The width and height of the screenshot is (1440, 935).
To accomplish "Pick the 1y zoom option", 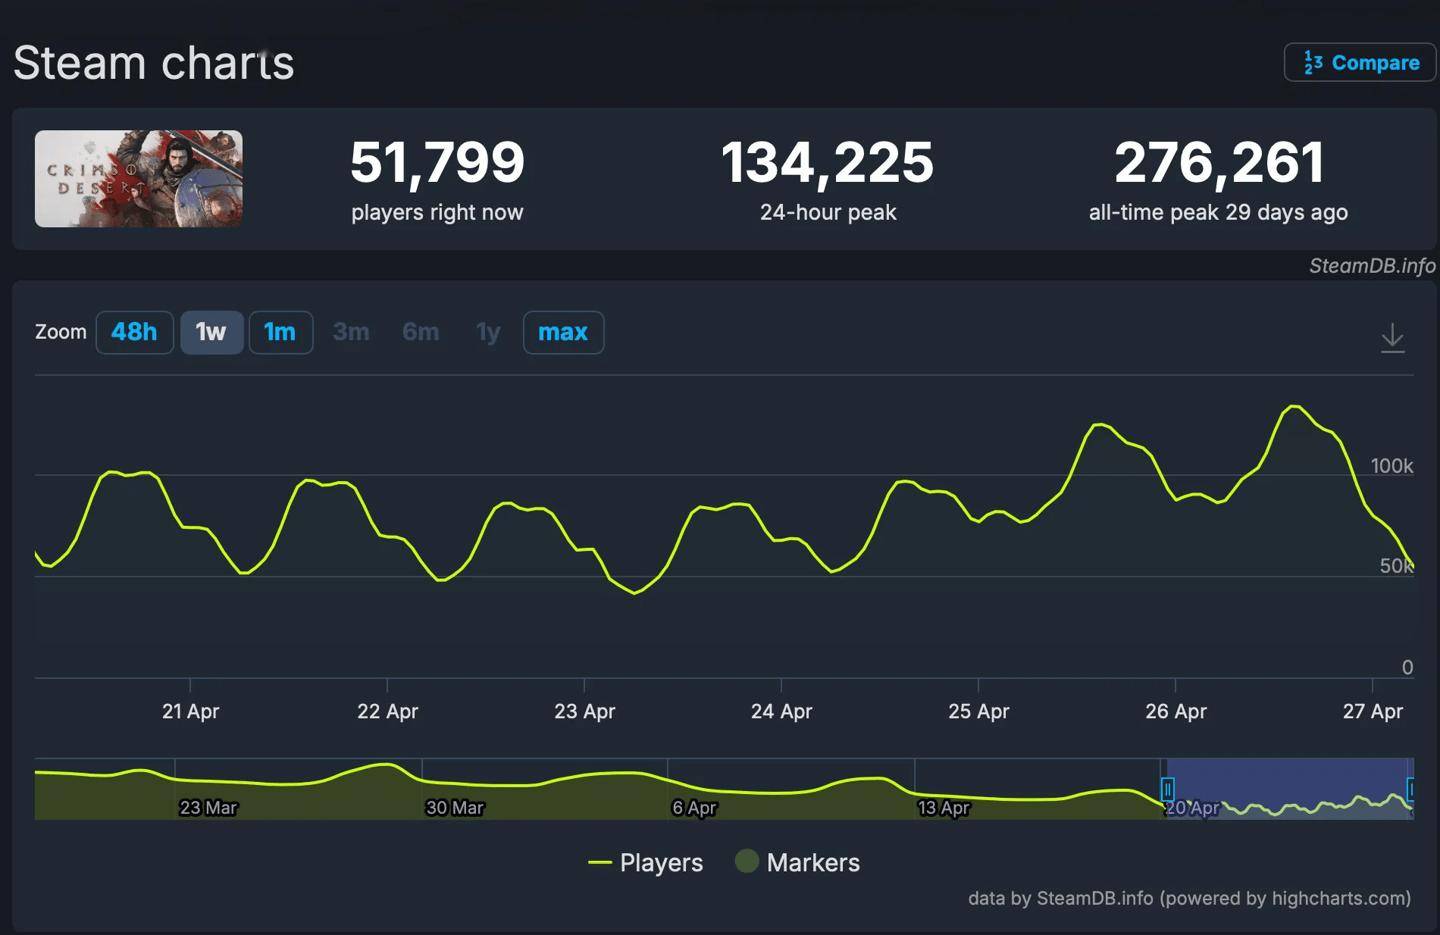I will (488, 332).
